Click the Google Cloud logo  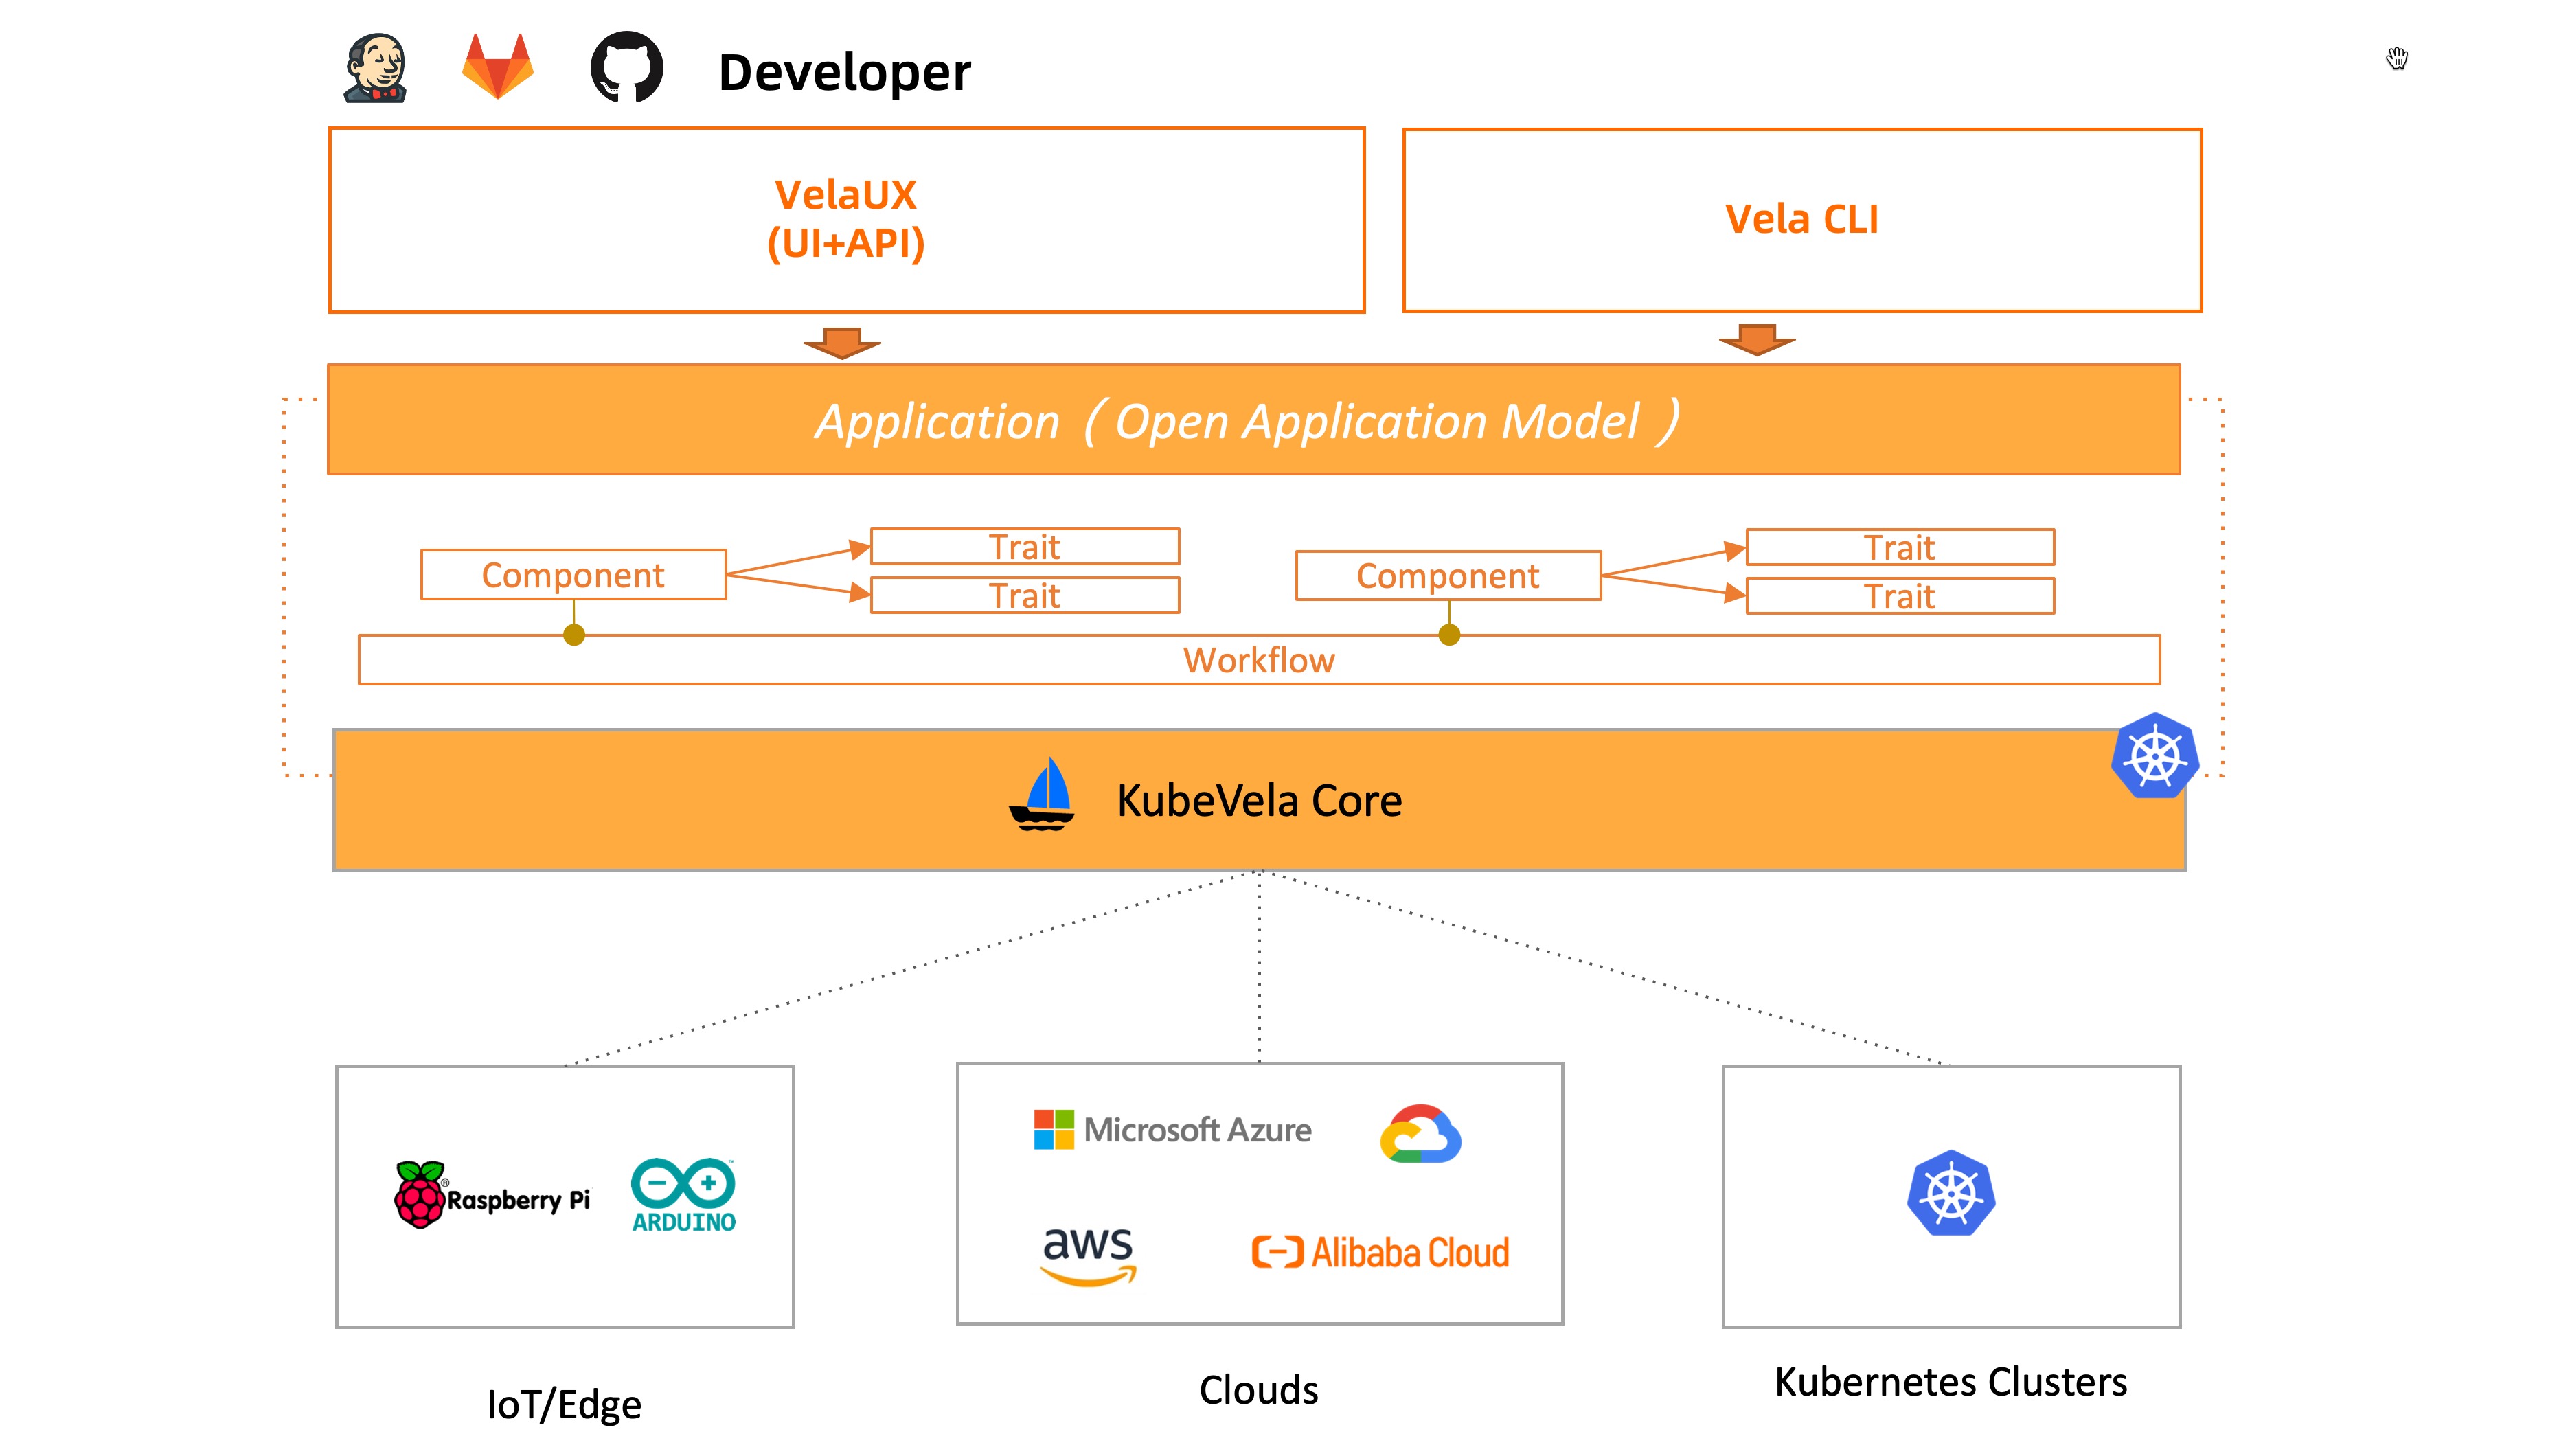tap(1420, 1134)
